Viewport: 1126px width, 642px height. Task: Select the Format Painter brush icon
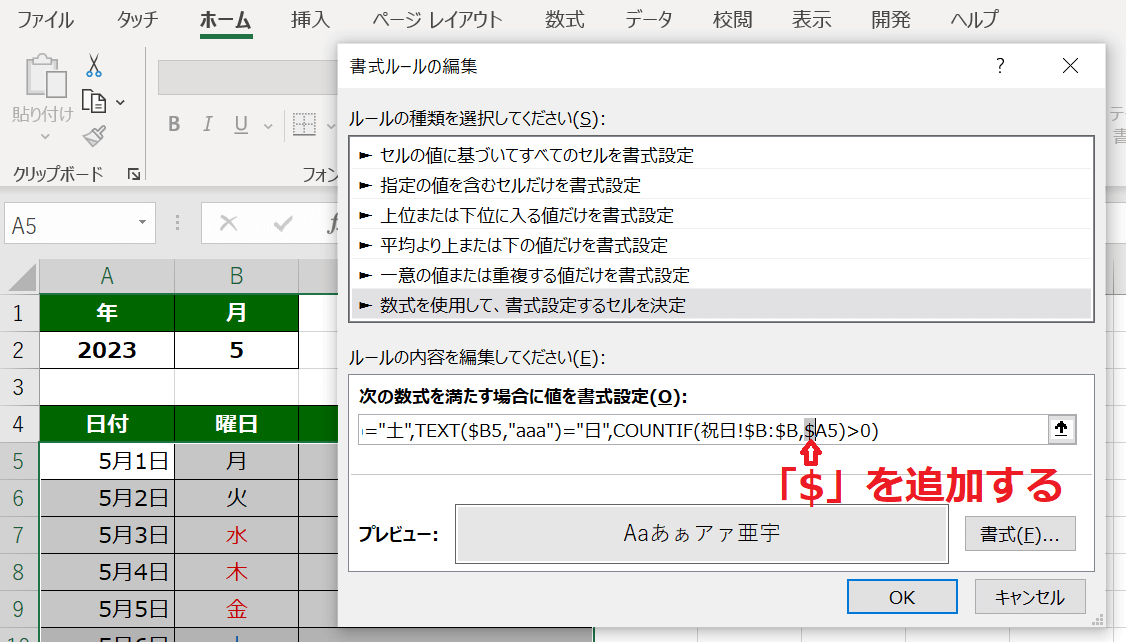pos(94,136)
